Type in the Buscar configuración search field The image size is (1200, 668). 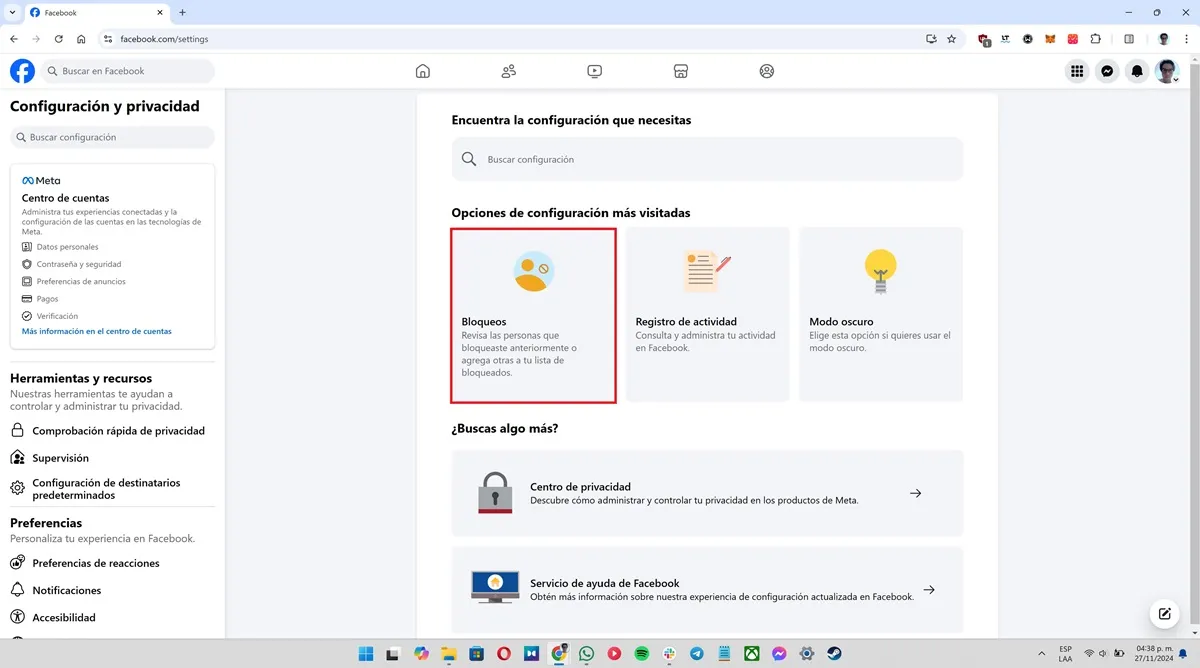point(707,158)
